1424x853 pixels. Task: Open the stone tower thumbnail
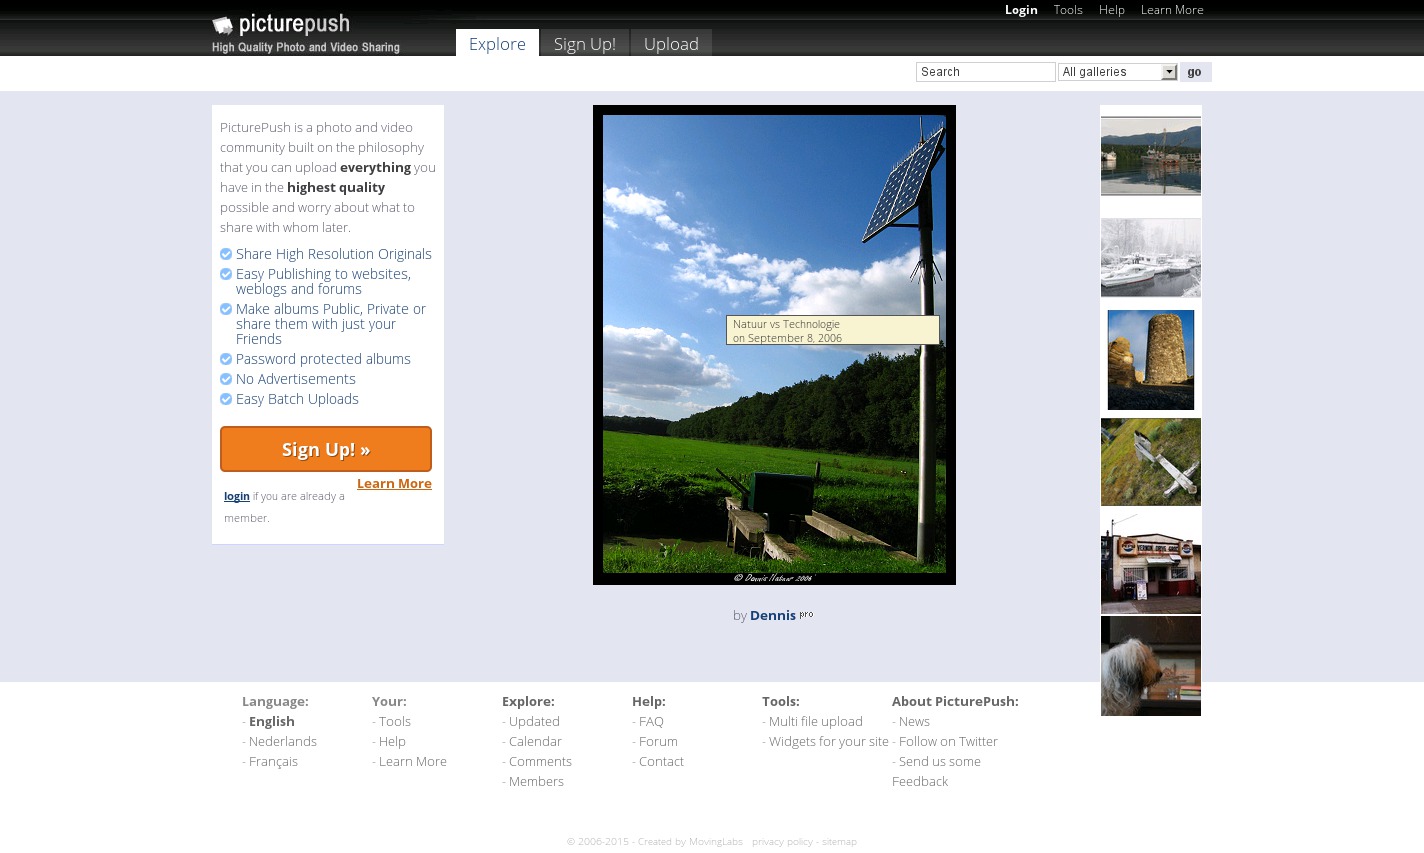click(x=1150, y=360)
